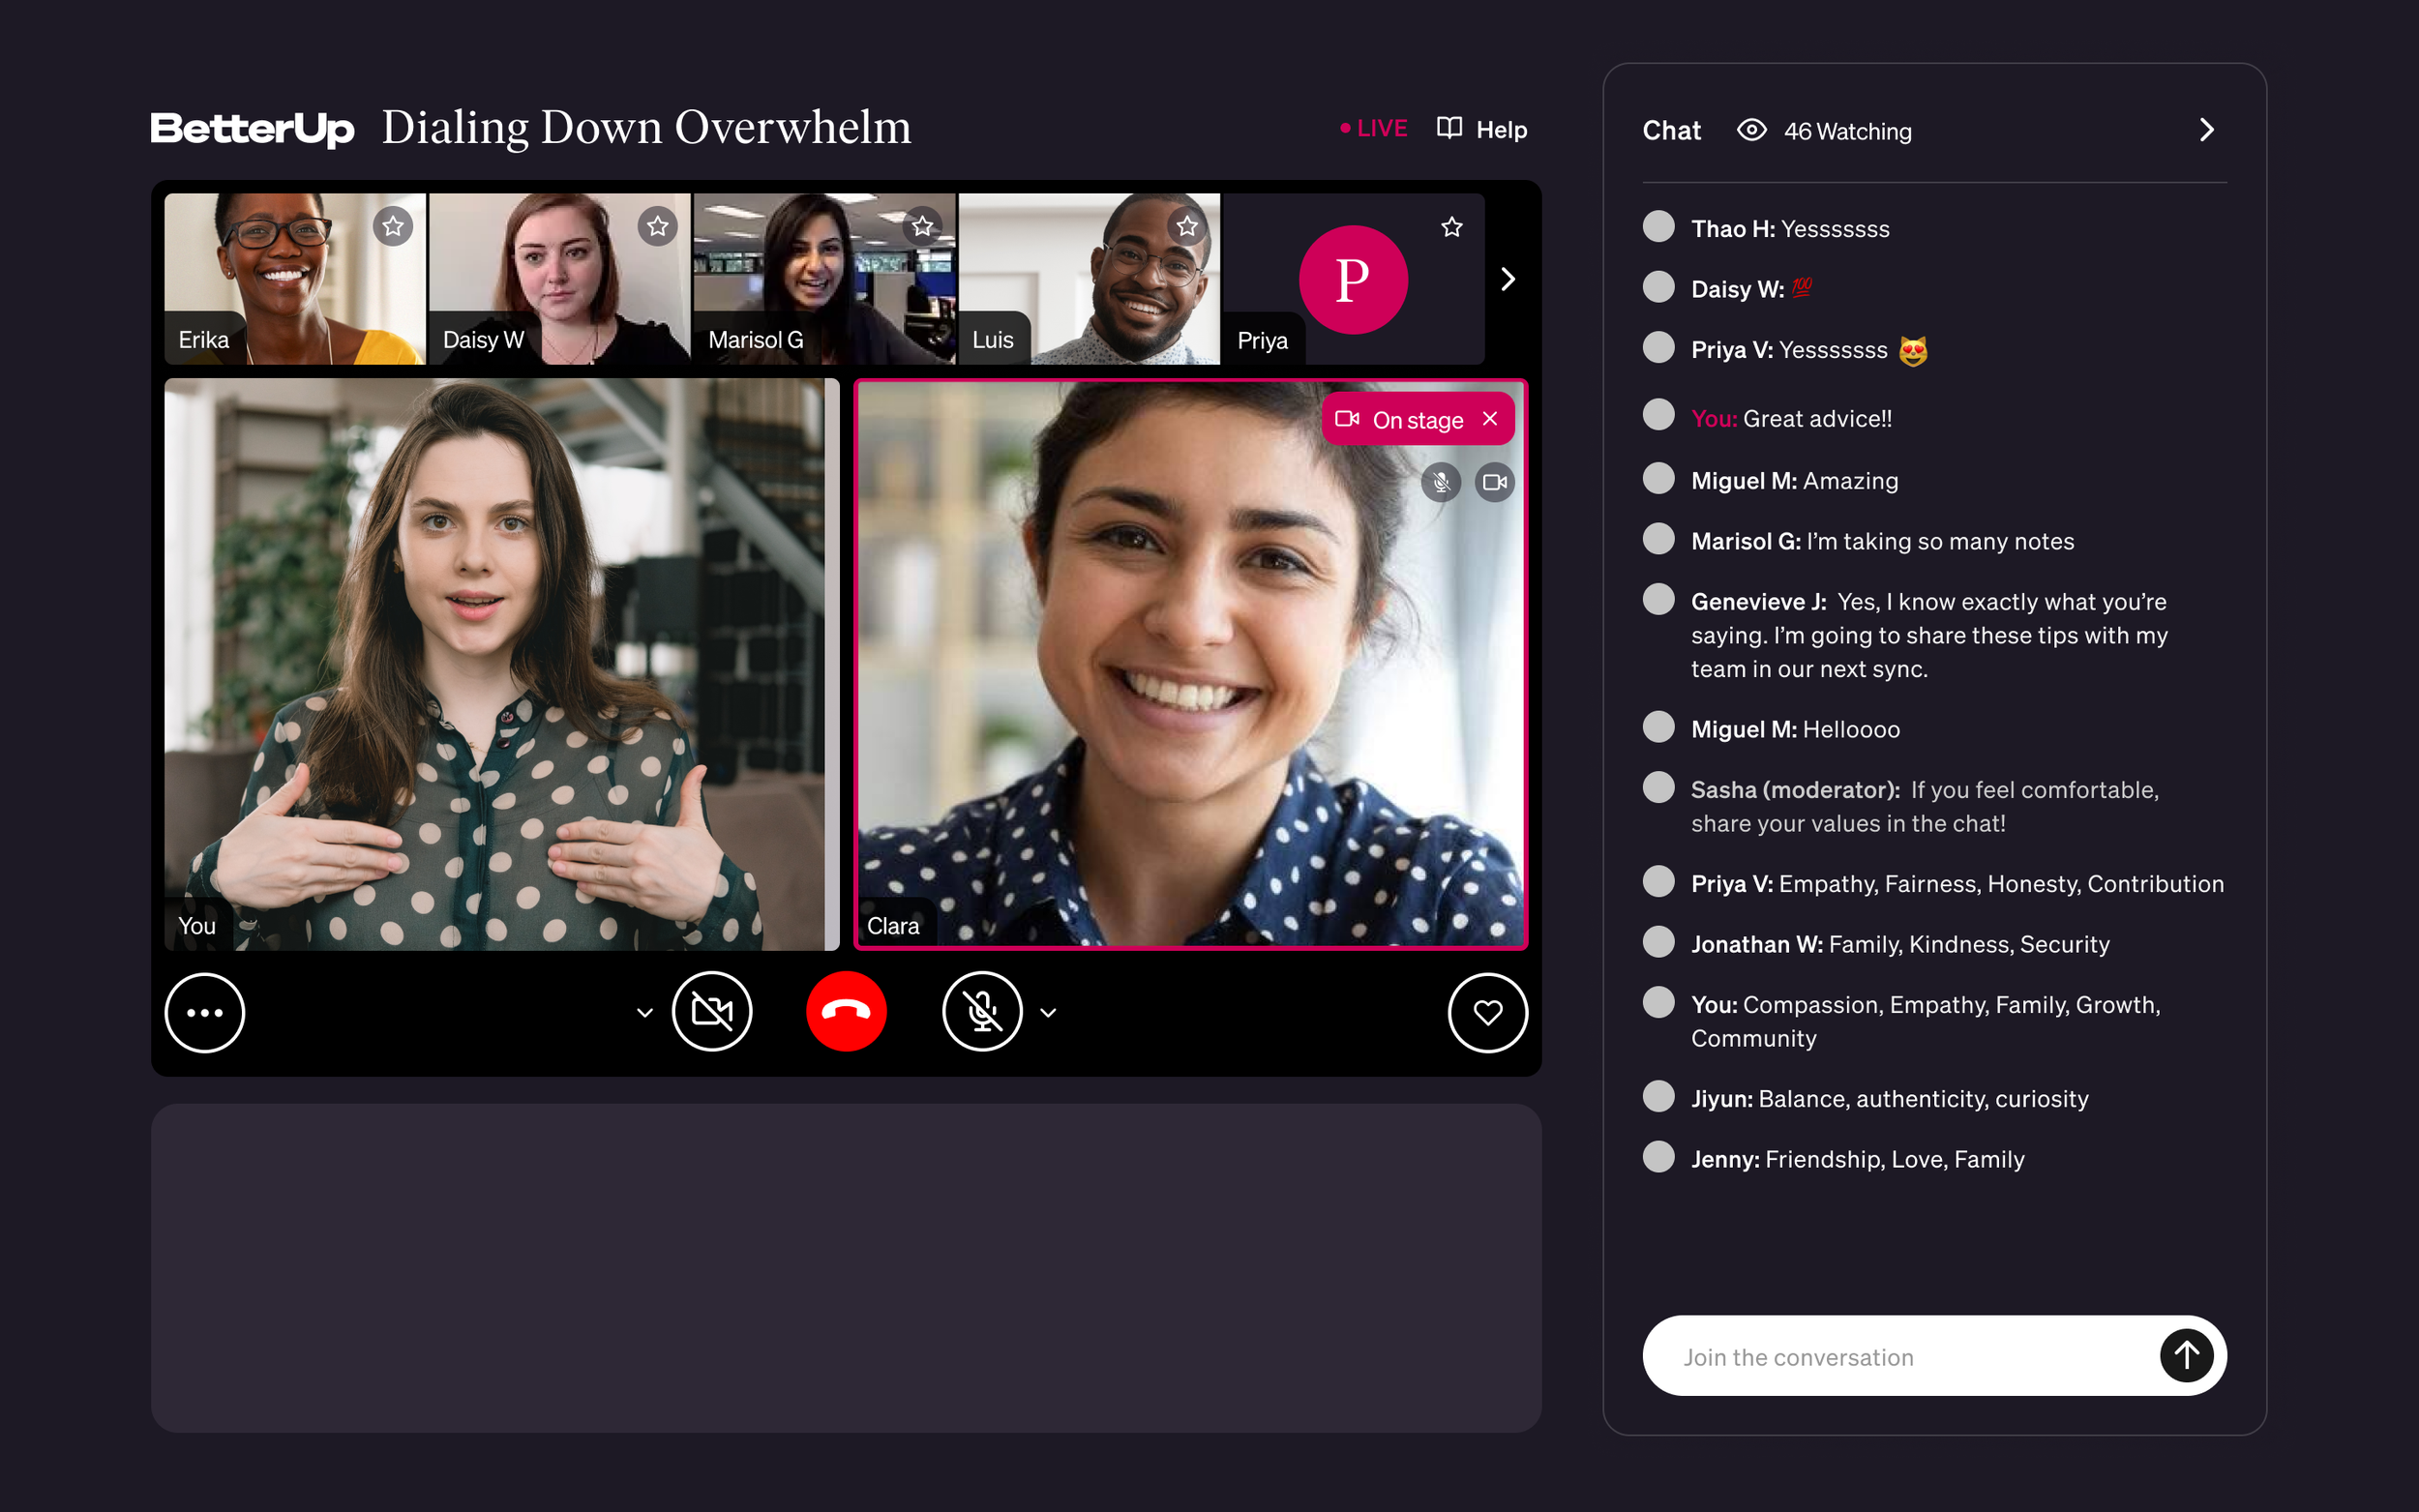Screen dimensions: 2419x1512
Task: Send chat message with arrow button
Action: pyautogui.click(x=2187, y=1356)
